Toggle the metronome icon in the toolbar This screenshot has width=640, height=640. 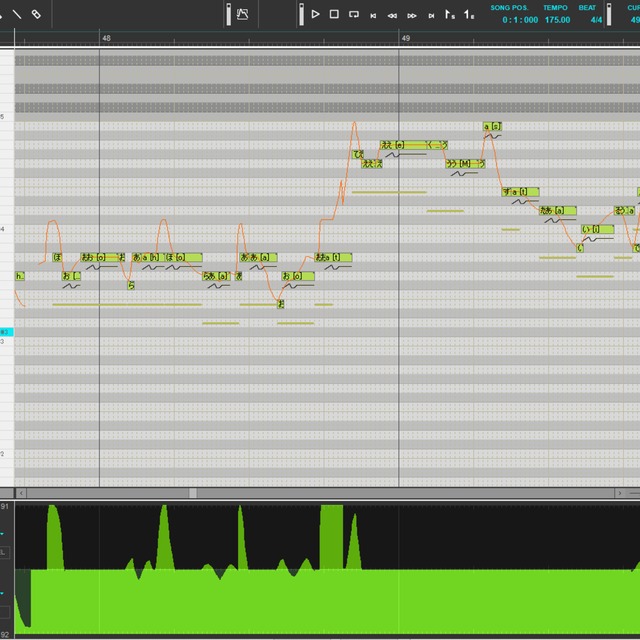coord(242,14)
